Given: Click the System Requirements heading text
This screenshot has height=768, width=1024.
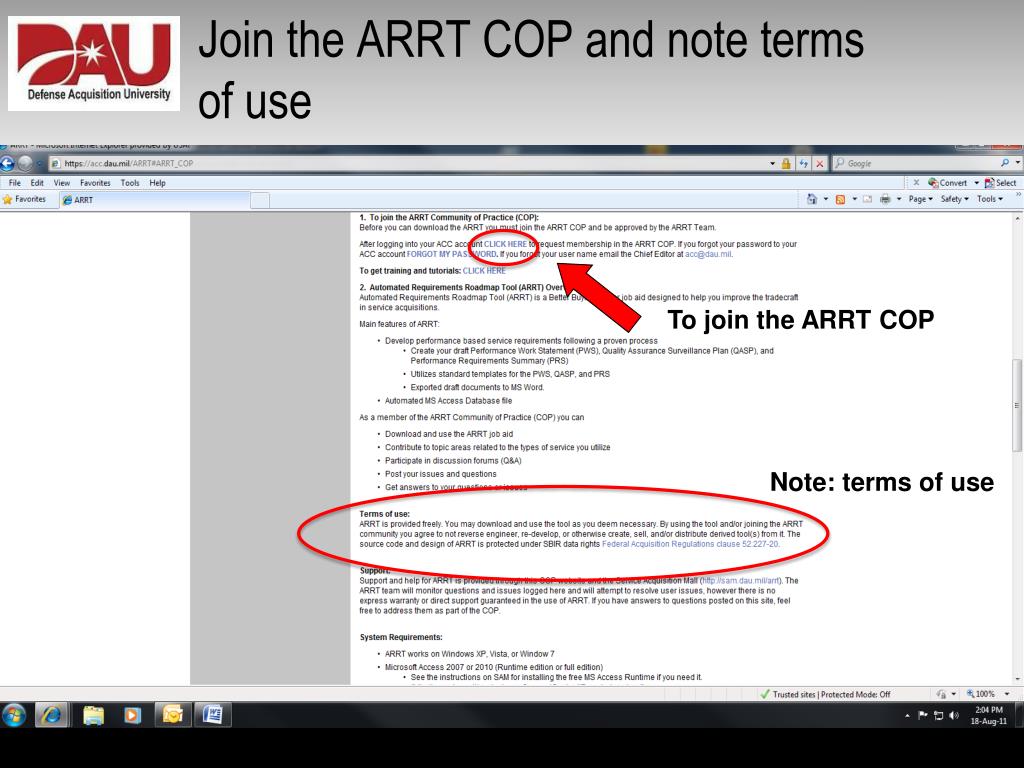Looking at the screenshot, I should tap(401, 637).
